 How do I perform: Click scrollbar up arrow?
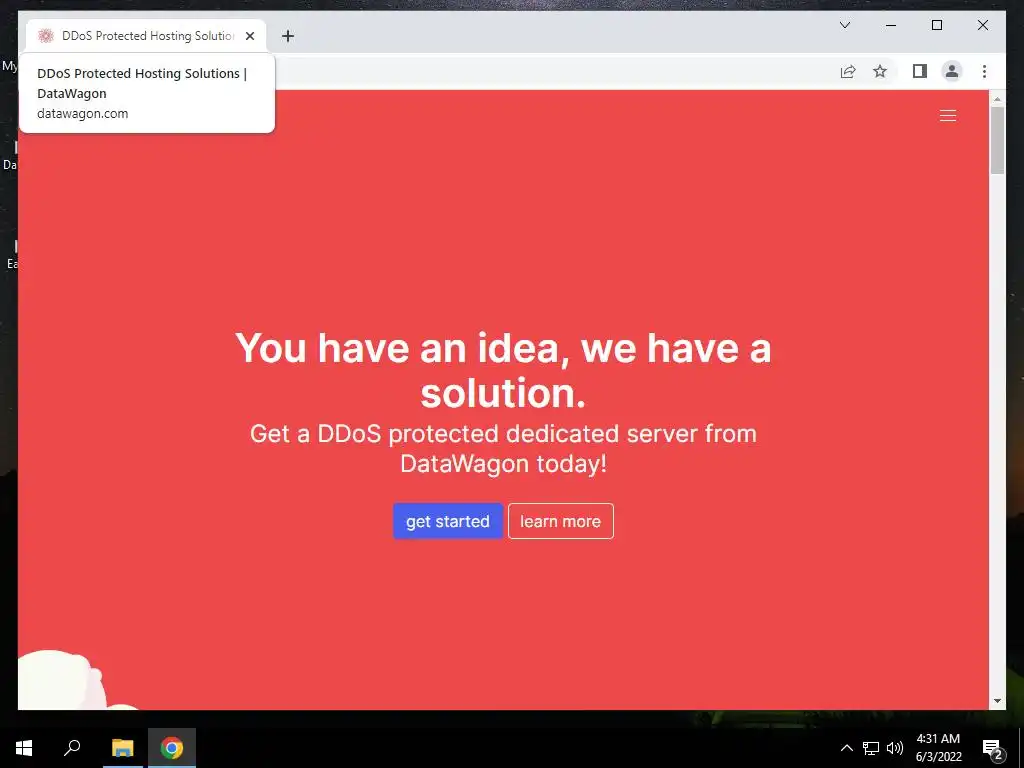[997, 99]
